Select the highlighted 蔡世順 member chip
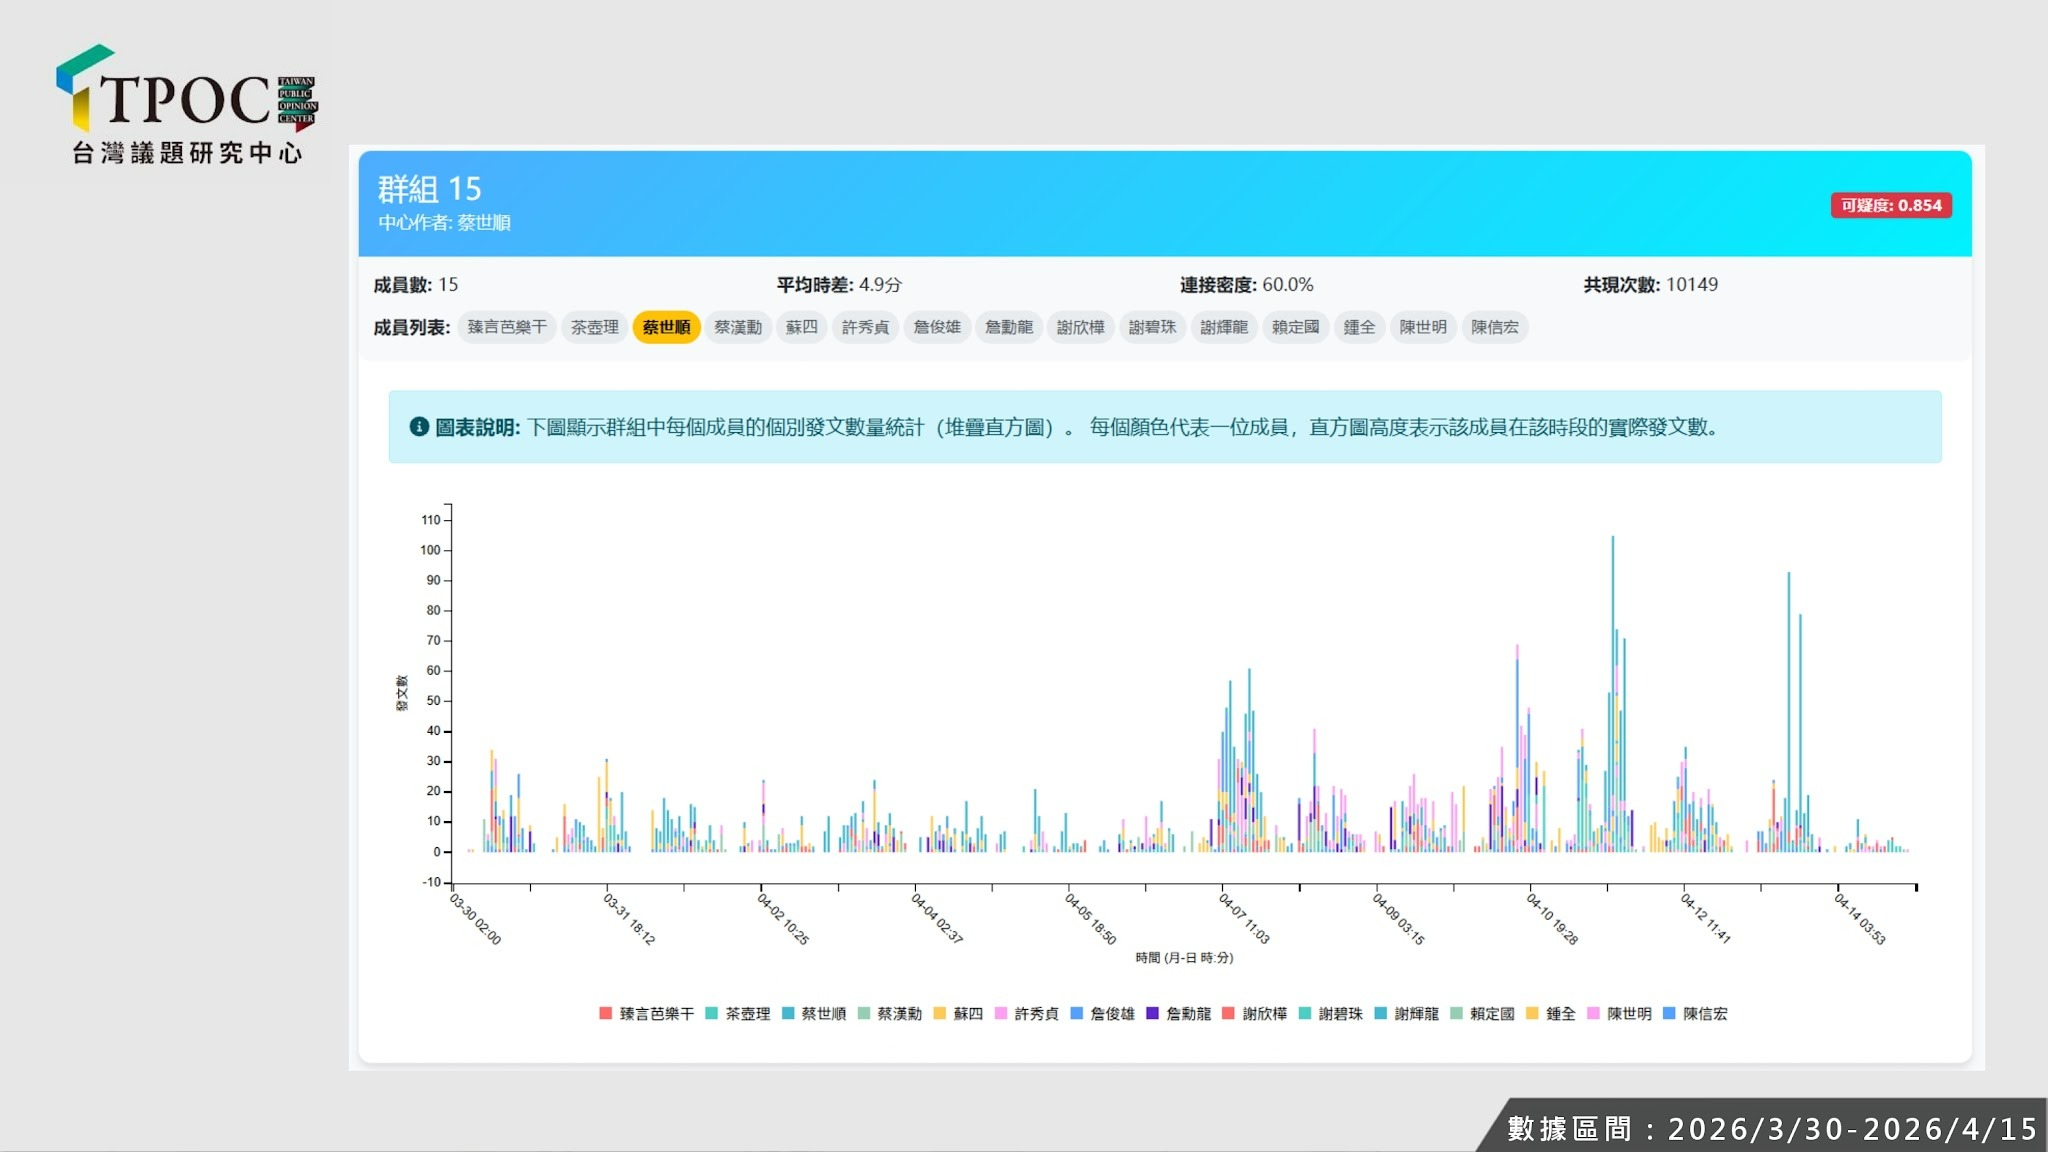2048x1152 pixels. [x=666, y=327]
